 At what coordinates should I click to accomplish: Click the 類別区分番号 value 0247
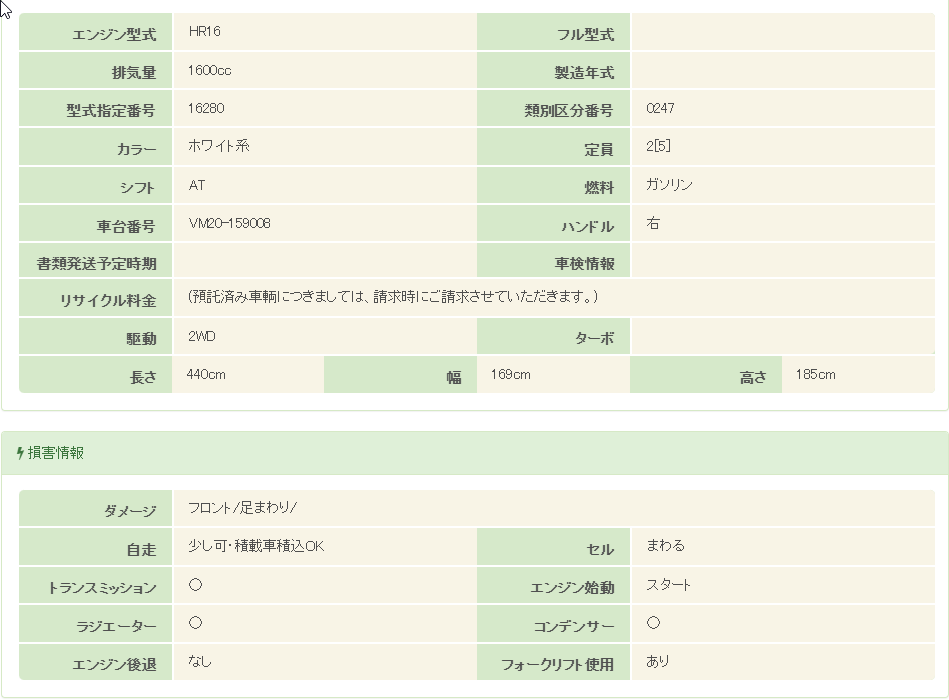click(660, 108)
